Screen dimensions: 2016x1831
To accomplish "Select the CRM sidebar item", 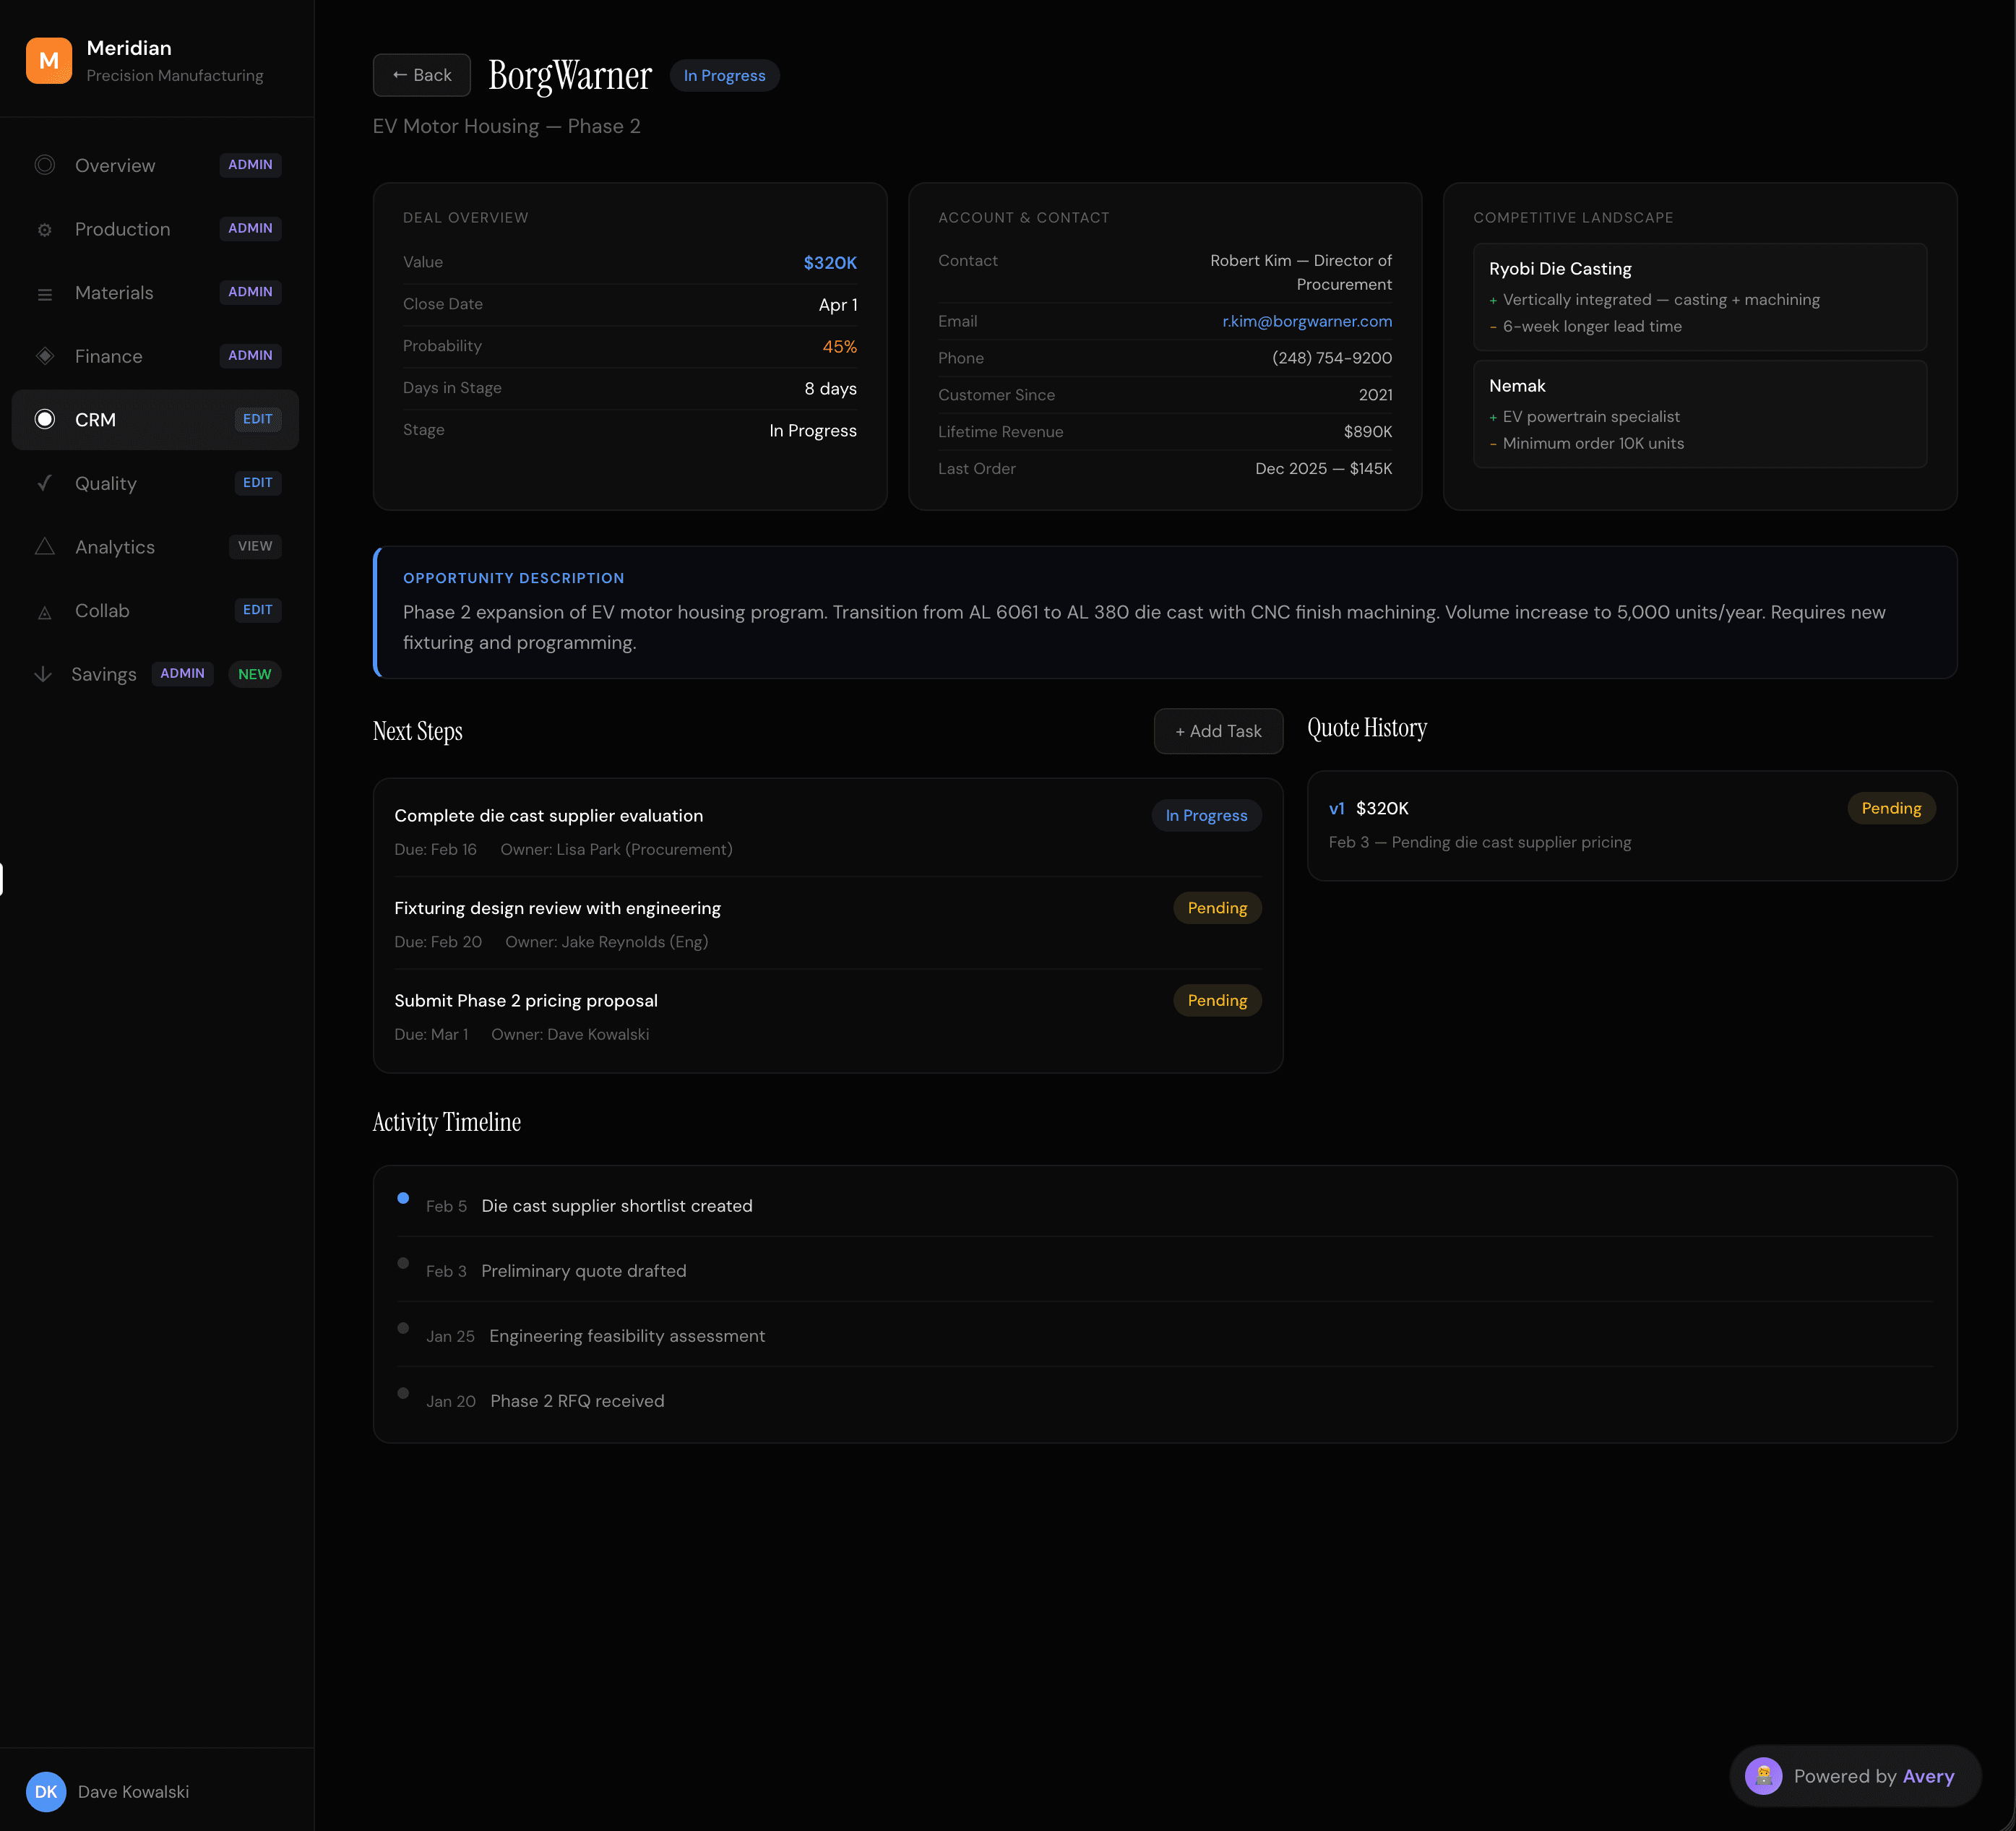I will click(x=96, y=420).
